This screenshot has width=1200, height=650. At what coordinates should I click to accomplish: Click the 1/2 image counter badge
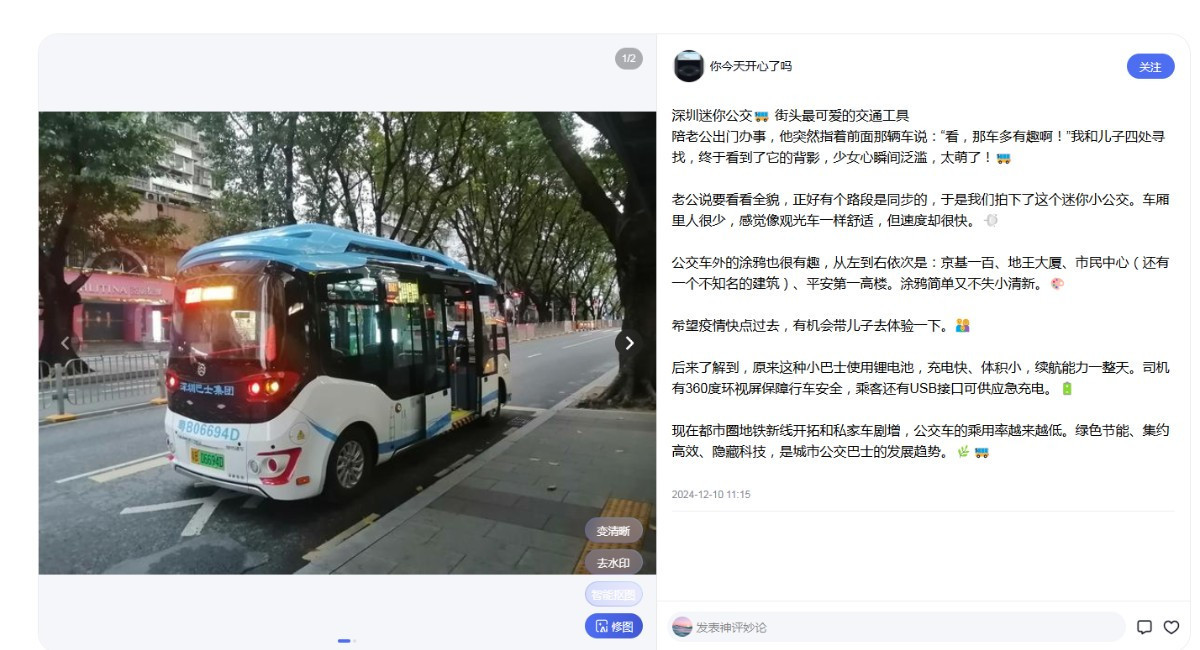(x=629, y=59)
